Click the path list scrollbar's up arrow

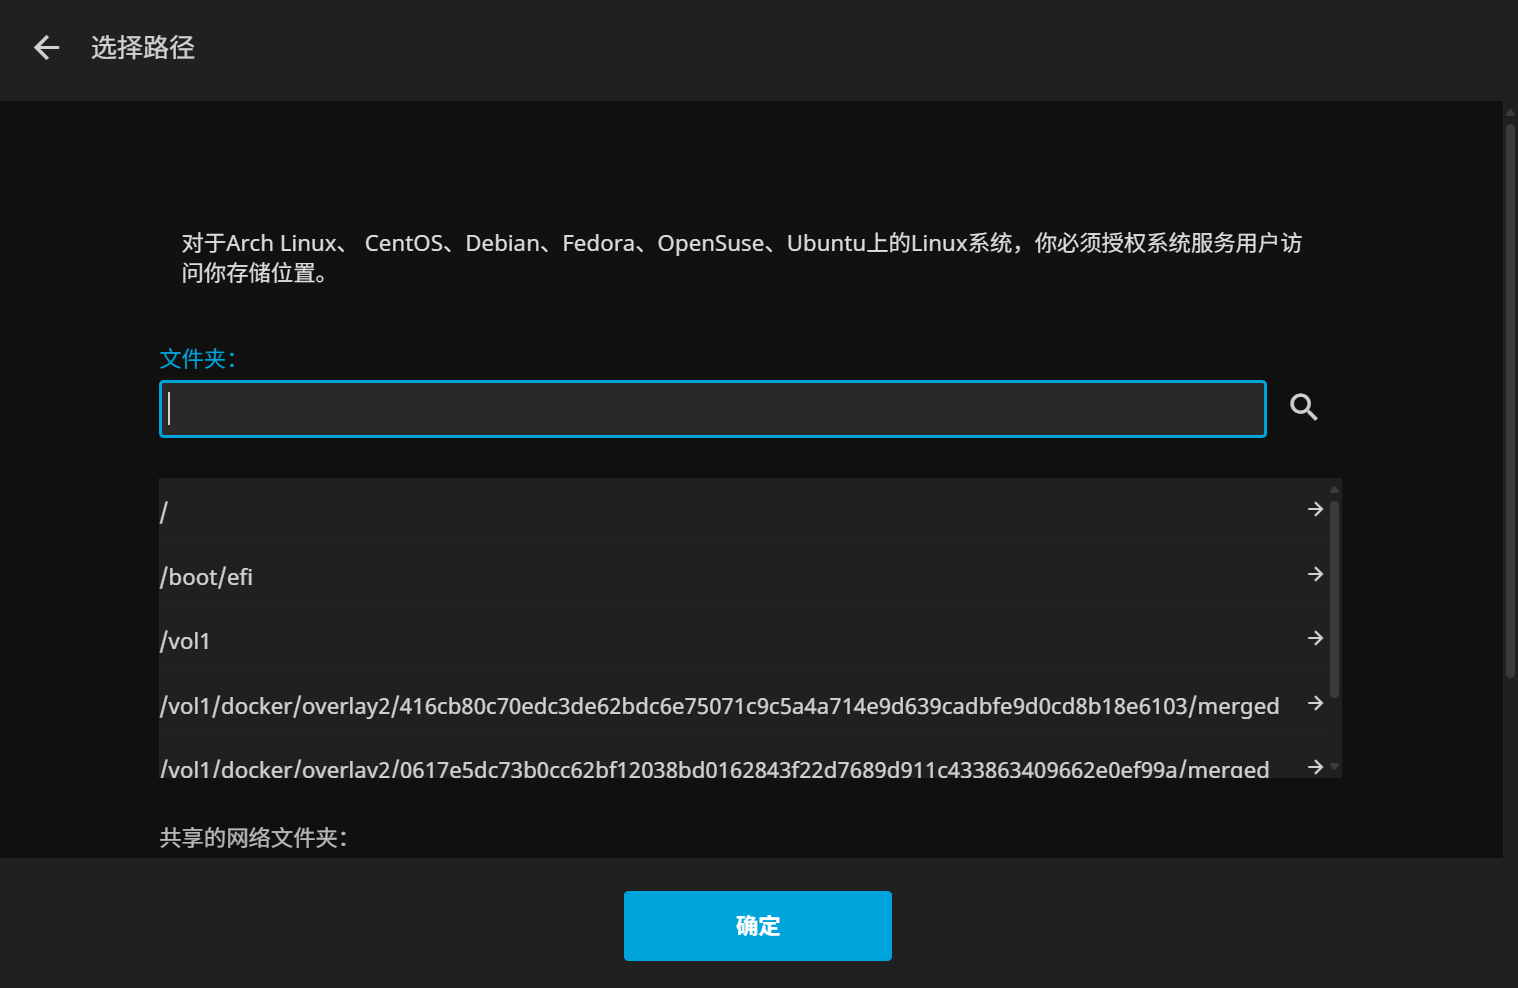pos(1334,489)
